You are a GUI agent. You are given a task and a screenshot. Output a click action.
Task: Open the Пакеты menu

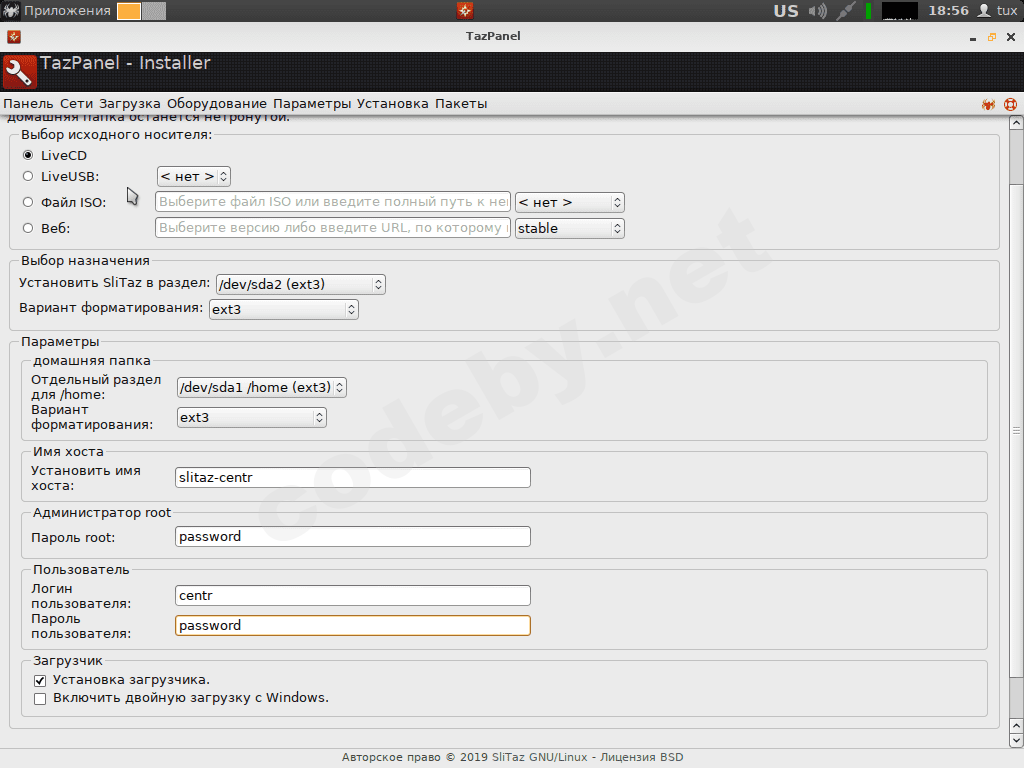[461, 104]
